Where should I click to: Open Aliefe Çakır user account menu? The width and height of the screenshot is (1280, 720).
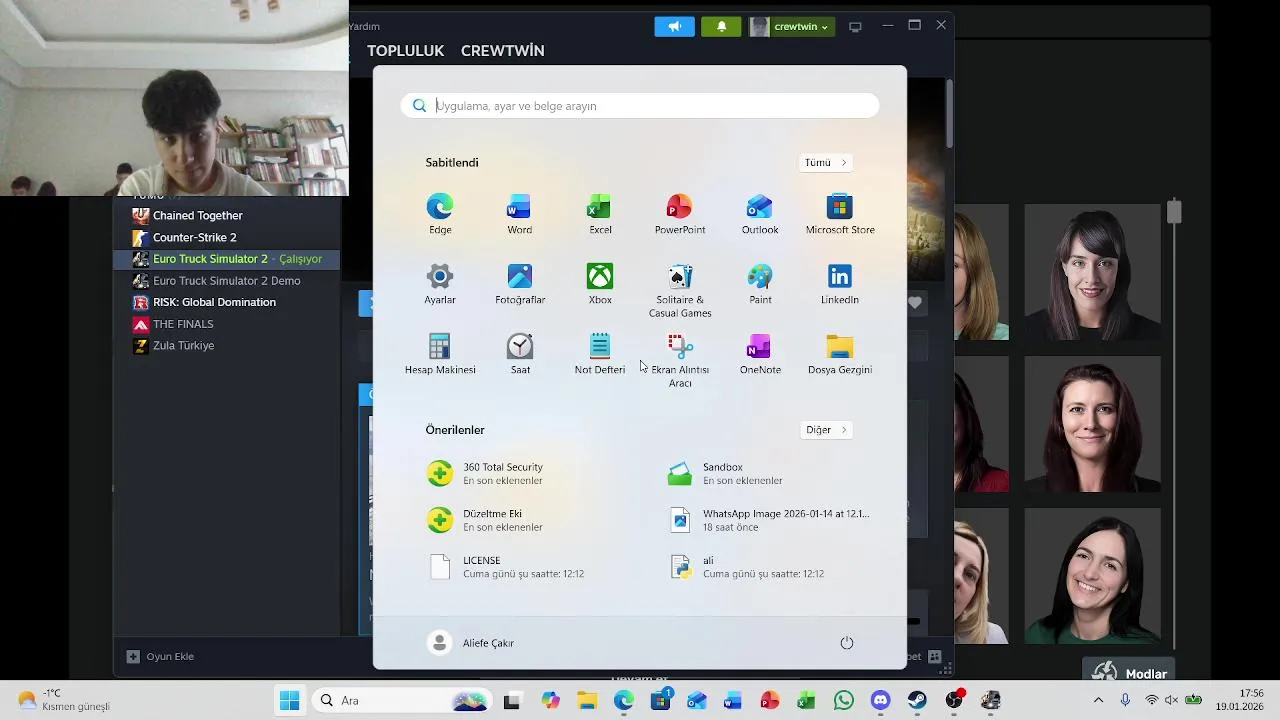pyautogui.click(x=471, y=643)
